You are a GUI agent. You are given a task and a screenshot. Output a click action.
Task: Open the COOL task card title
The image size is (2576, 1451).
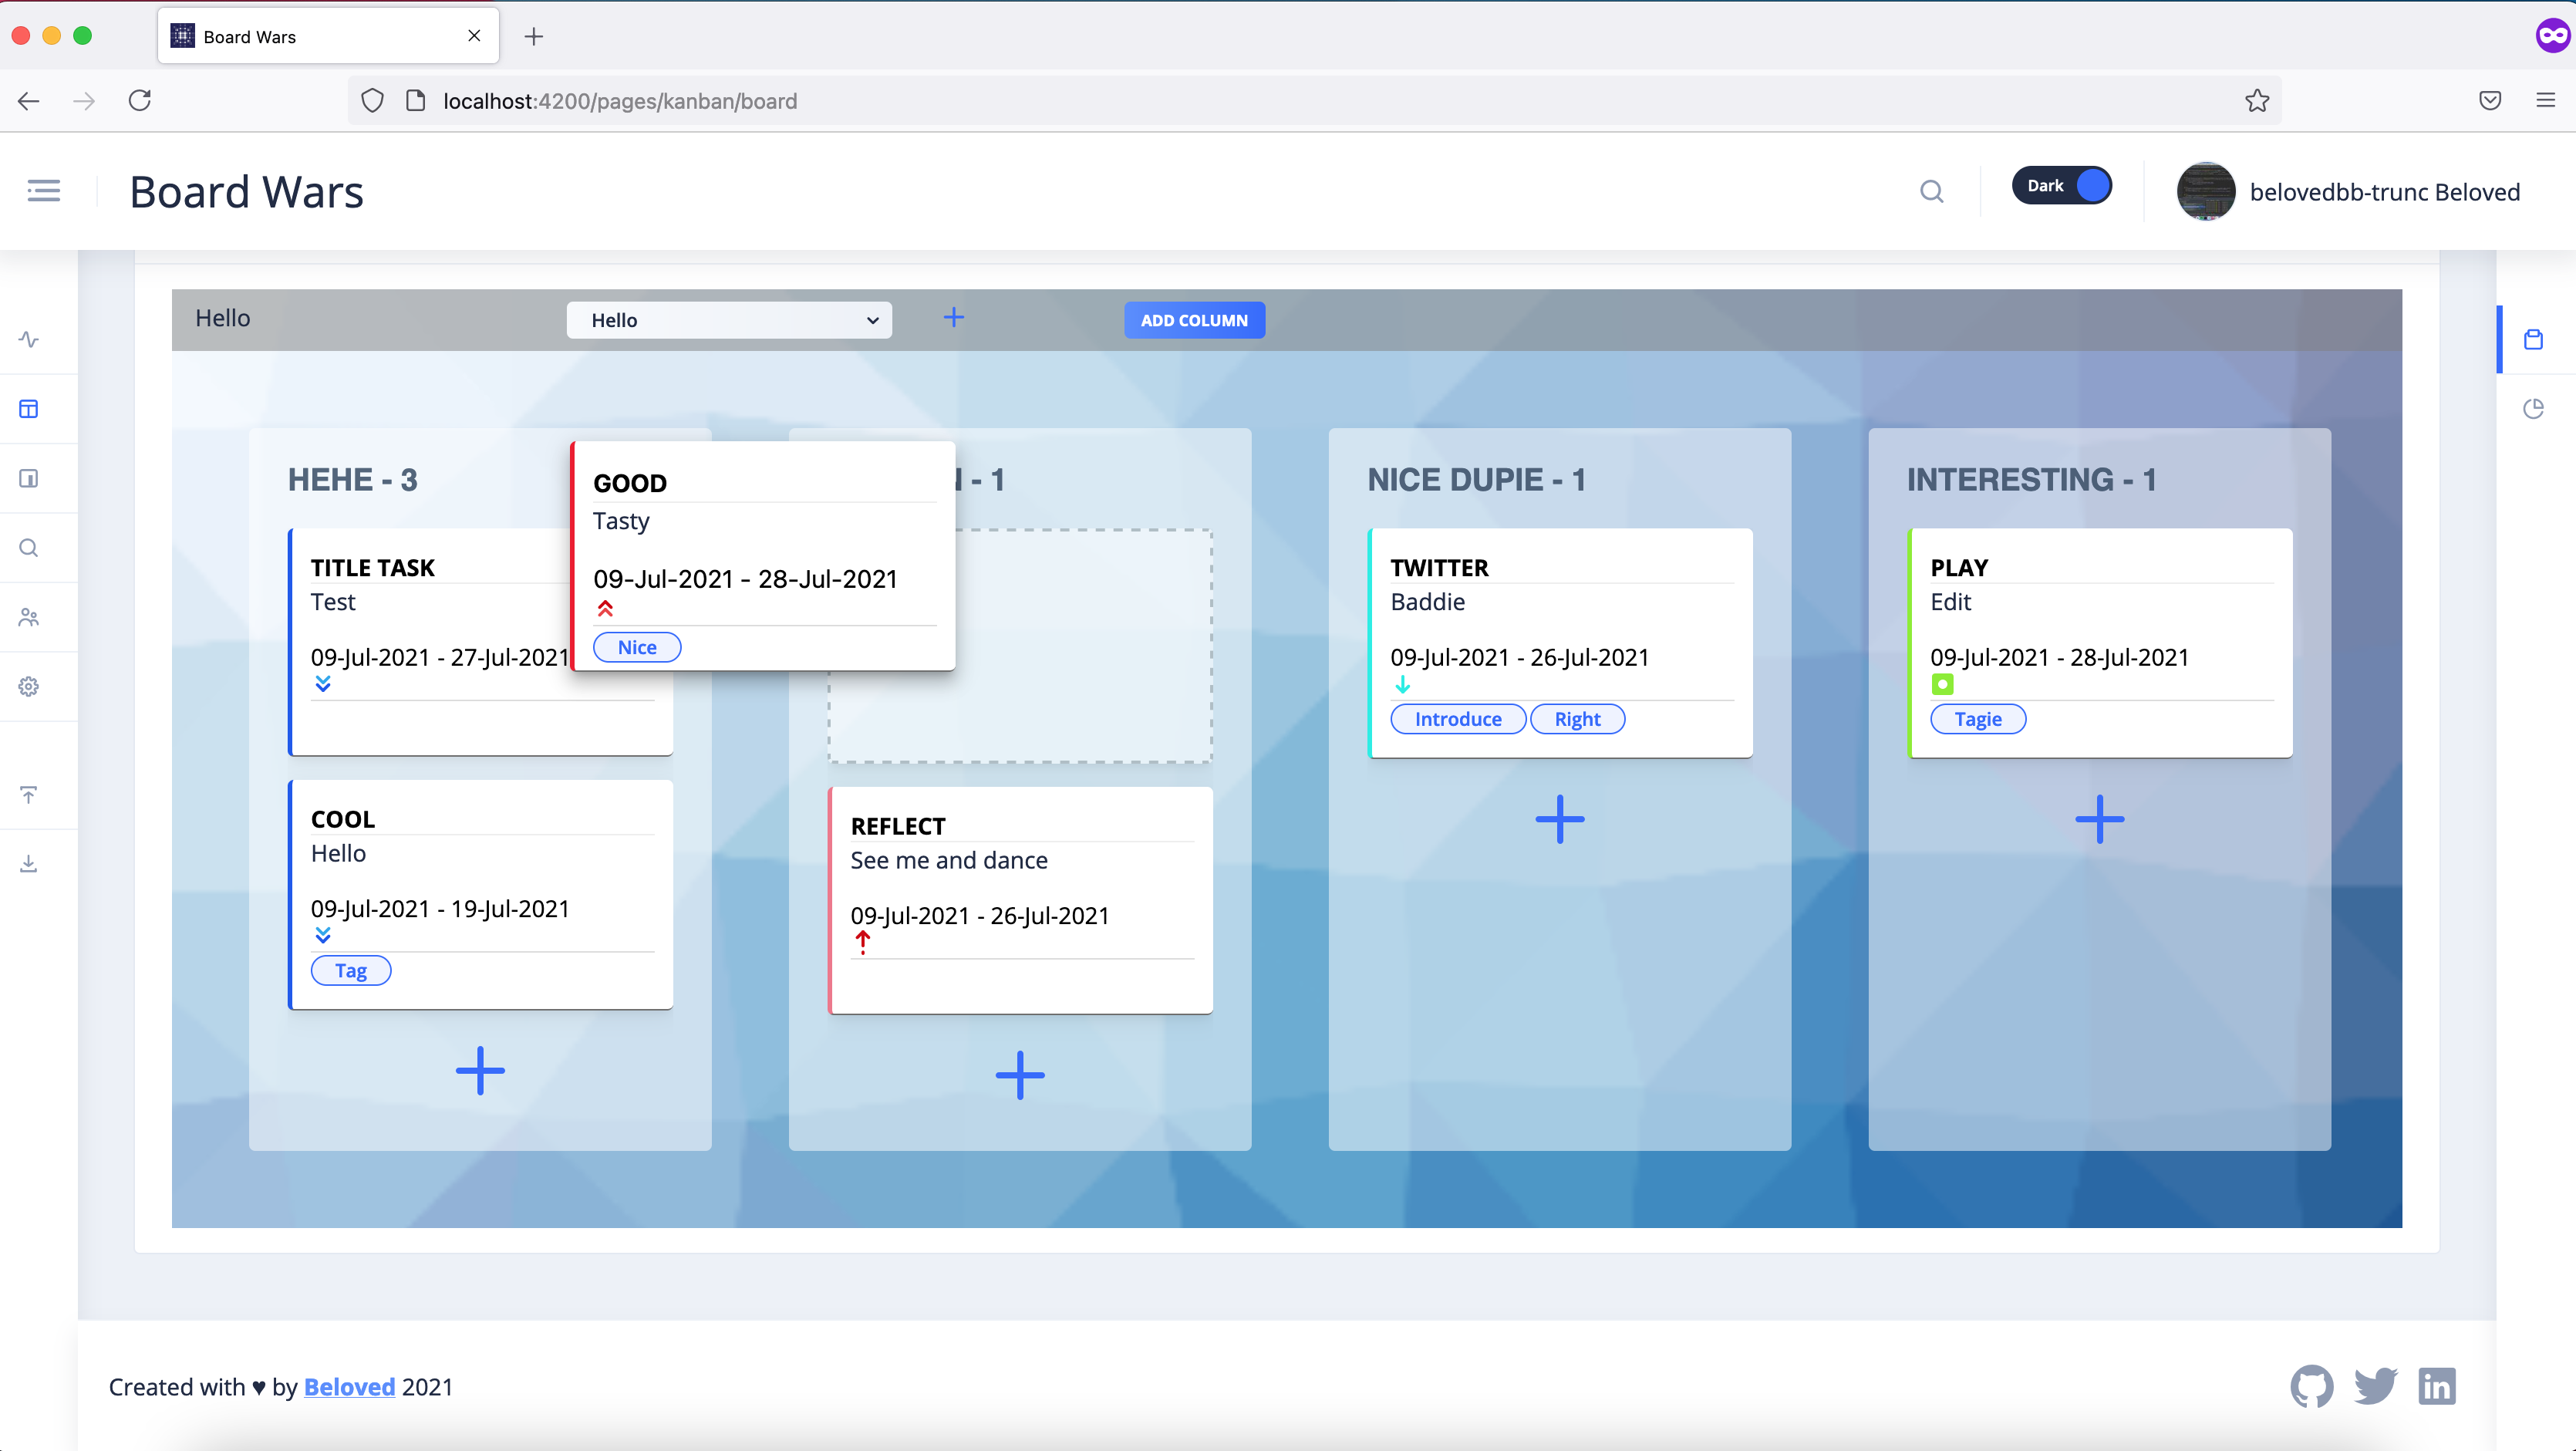pos(343,819)
